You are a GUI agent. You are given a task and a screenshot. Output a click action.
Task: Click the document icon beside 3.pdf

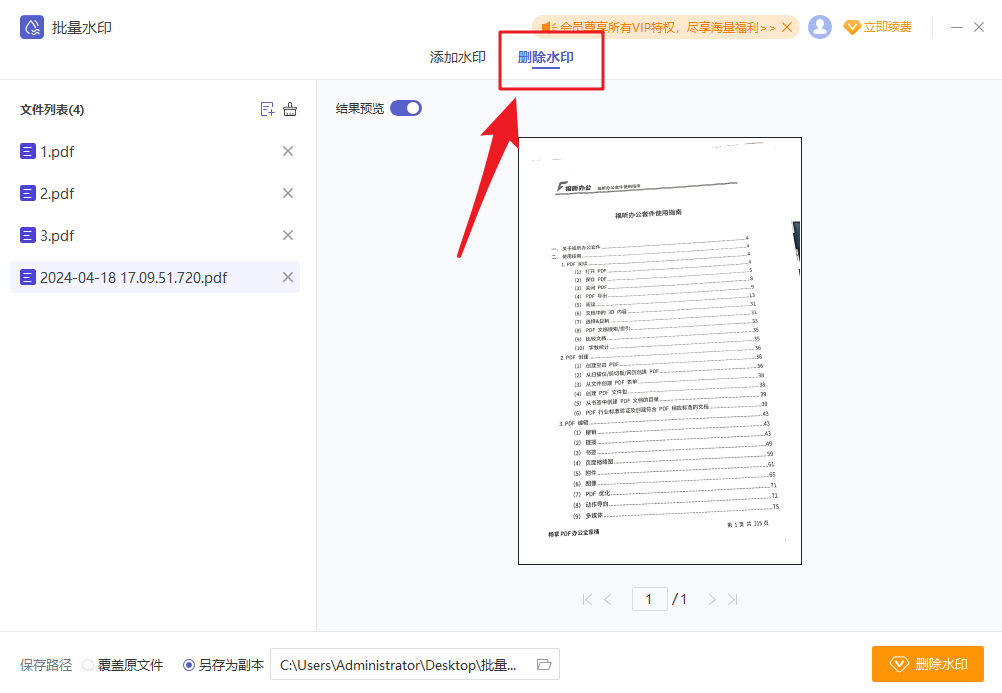pos(27,235)
